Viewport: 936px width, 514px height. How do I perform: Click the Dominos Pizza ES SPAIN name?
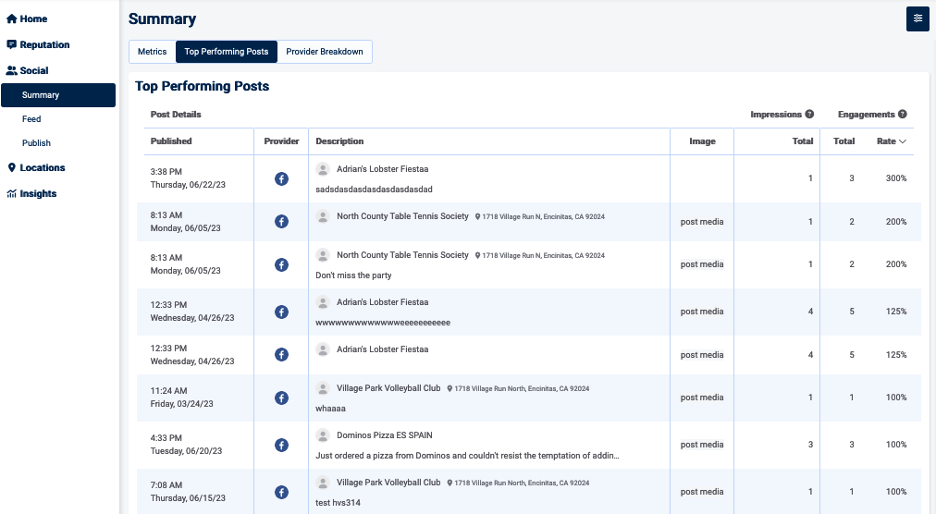coord(384,435)
